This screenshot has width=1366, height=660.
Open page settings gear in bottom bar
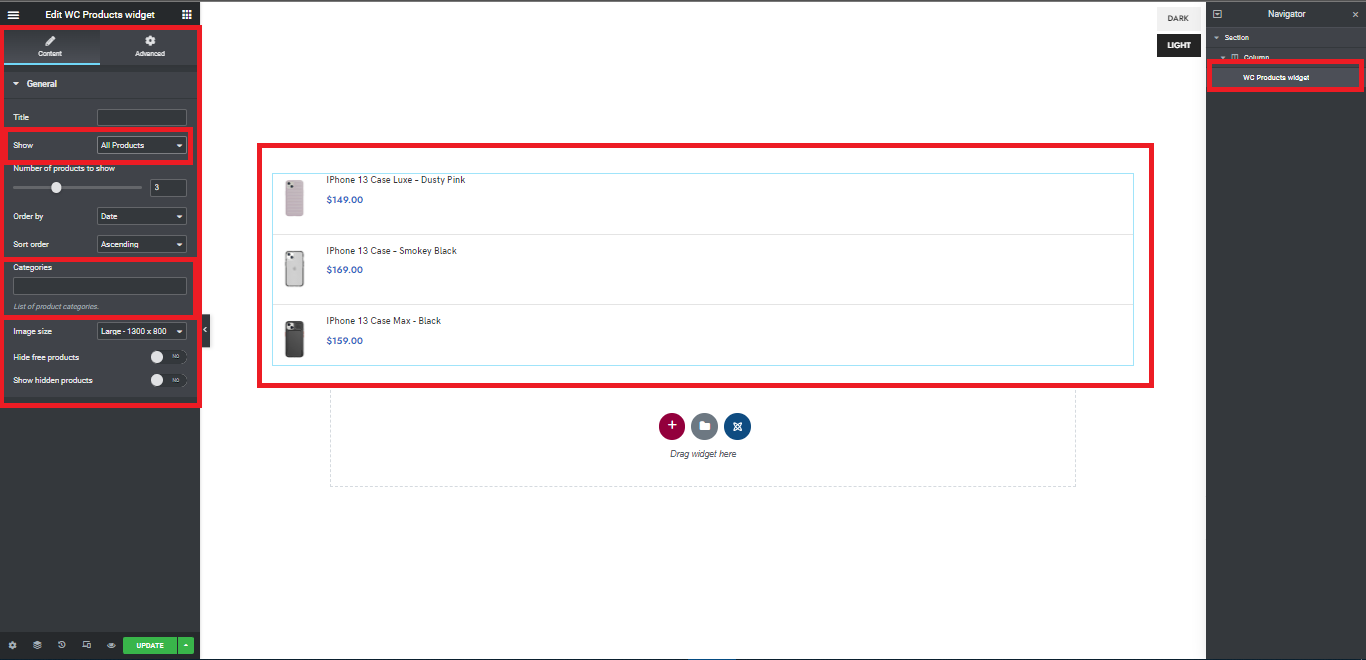(13, 645)
